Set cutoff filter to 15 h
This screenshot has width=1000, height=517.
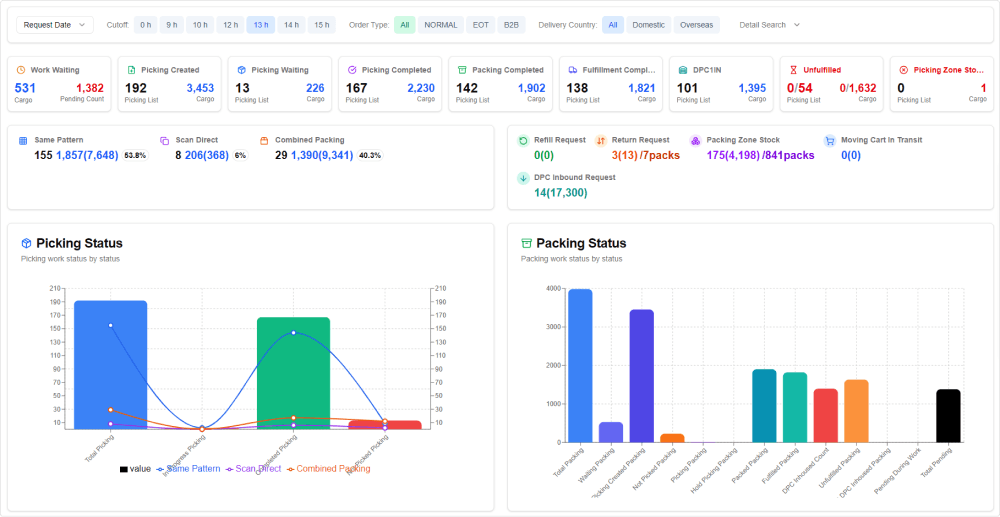(321, 25)
